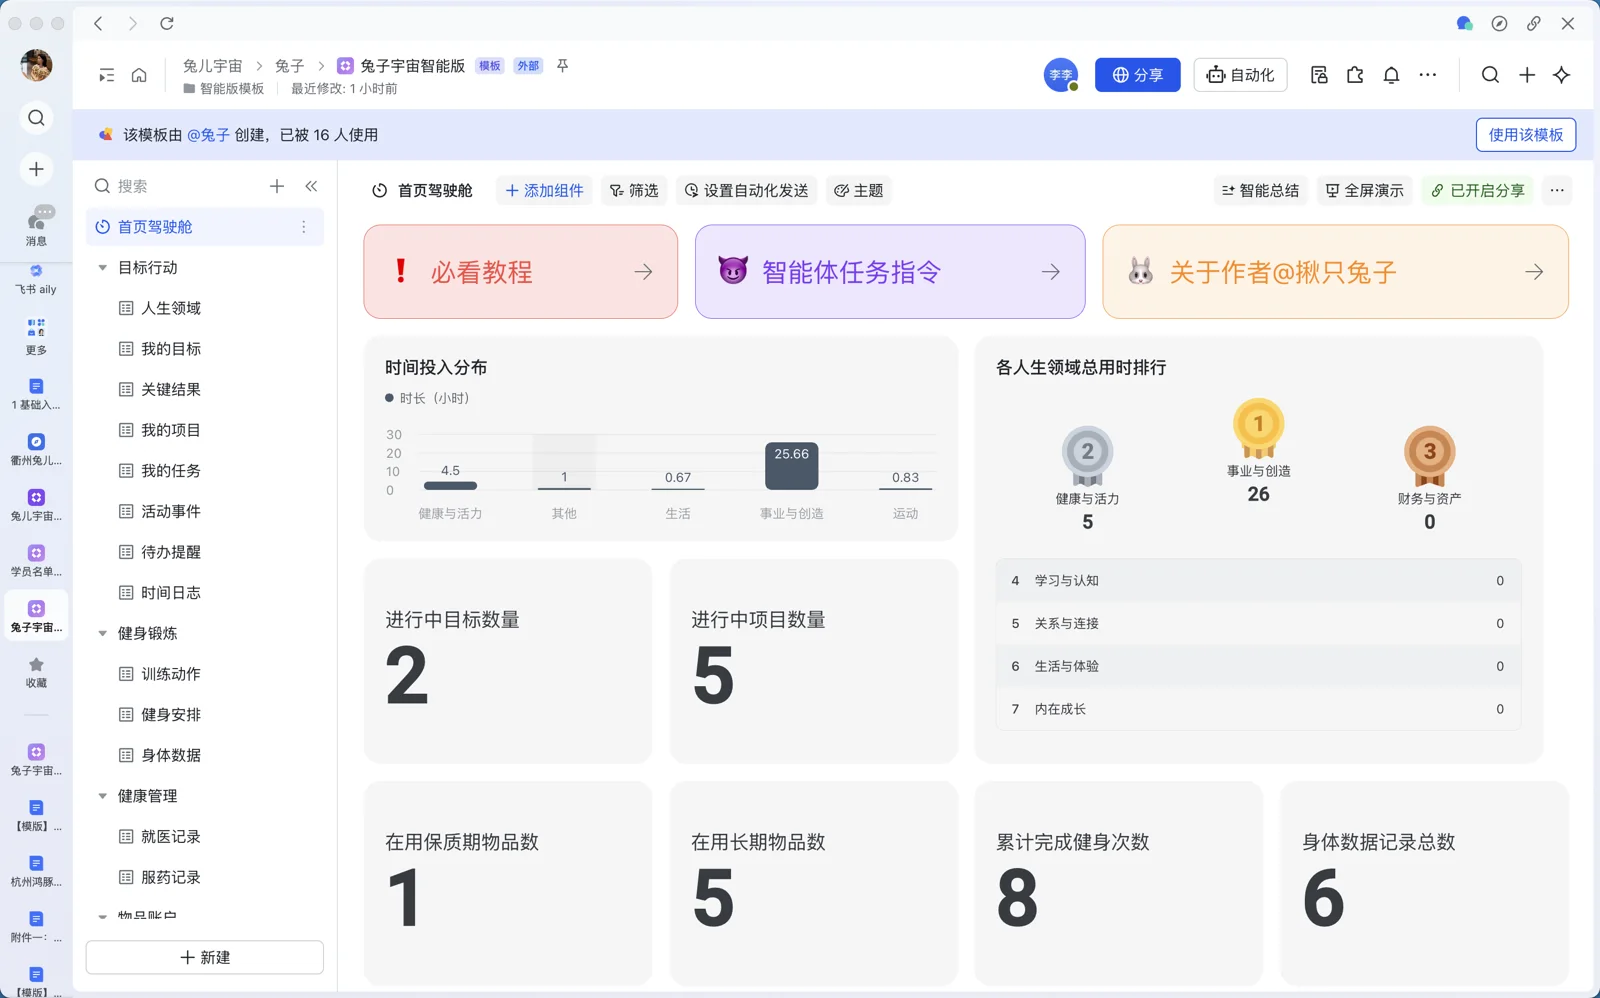1600x998 pixels.
Task: Collapse sidebar with double chevron icon
Action: click(311, 186)
